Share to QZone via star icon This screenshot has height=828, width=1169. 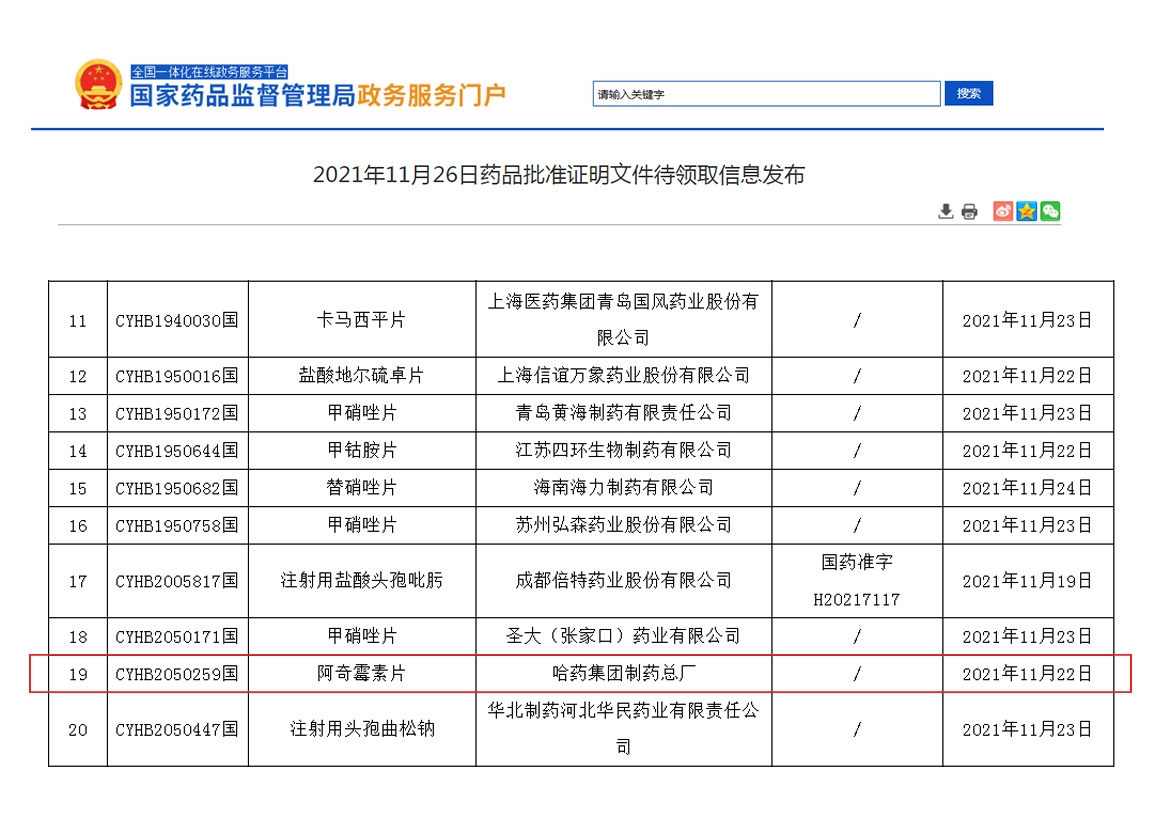(1027, 211)
